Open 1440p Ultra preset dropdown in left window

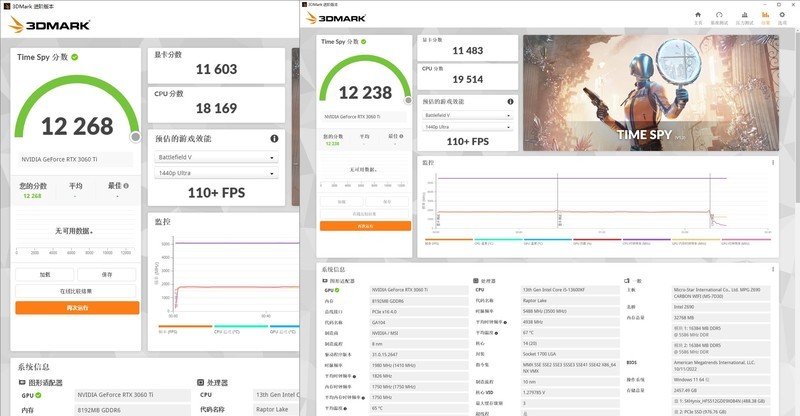(216, 173)
